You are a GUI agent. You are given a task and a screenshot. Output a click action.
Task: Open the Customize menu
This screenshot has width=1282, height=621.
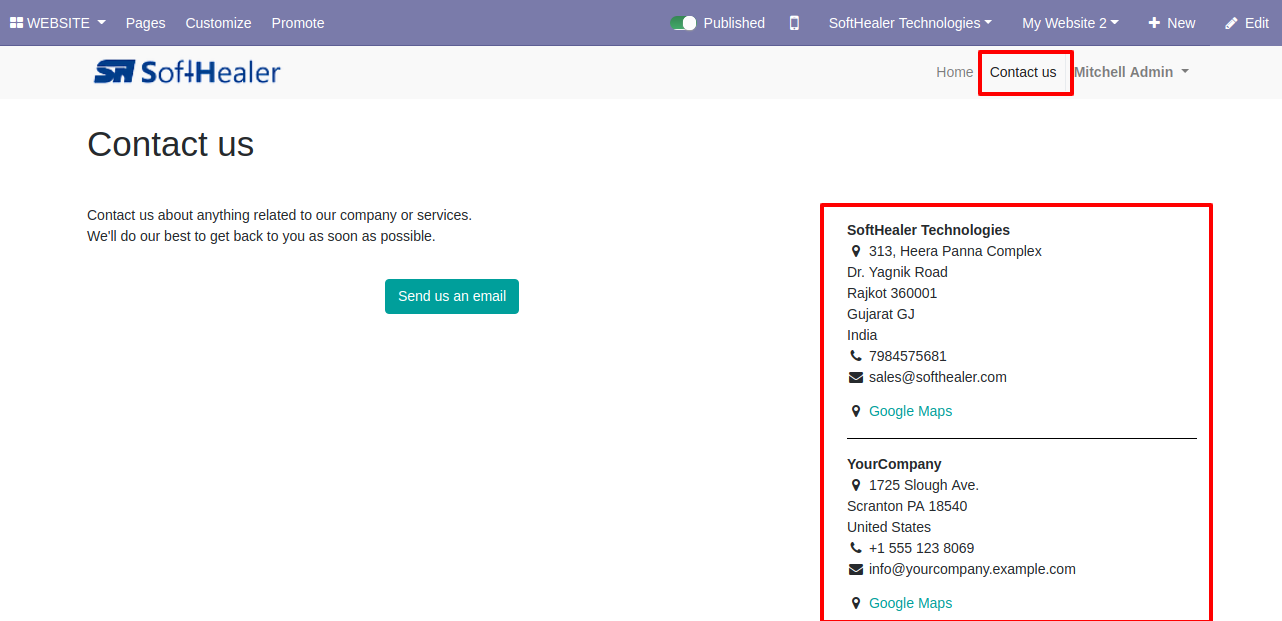pyautogui.click(x=218, y=23)
